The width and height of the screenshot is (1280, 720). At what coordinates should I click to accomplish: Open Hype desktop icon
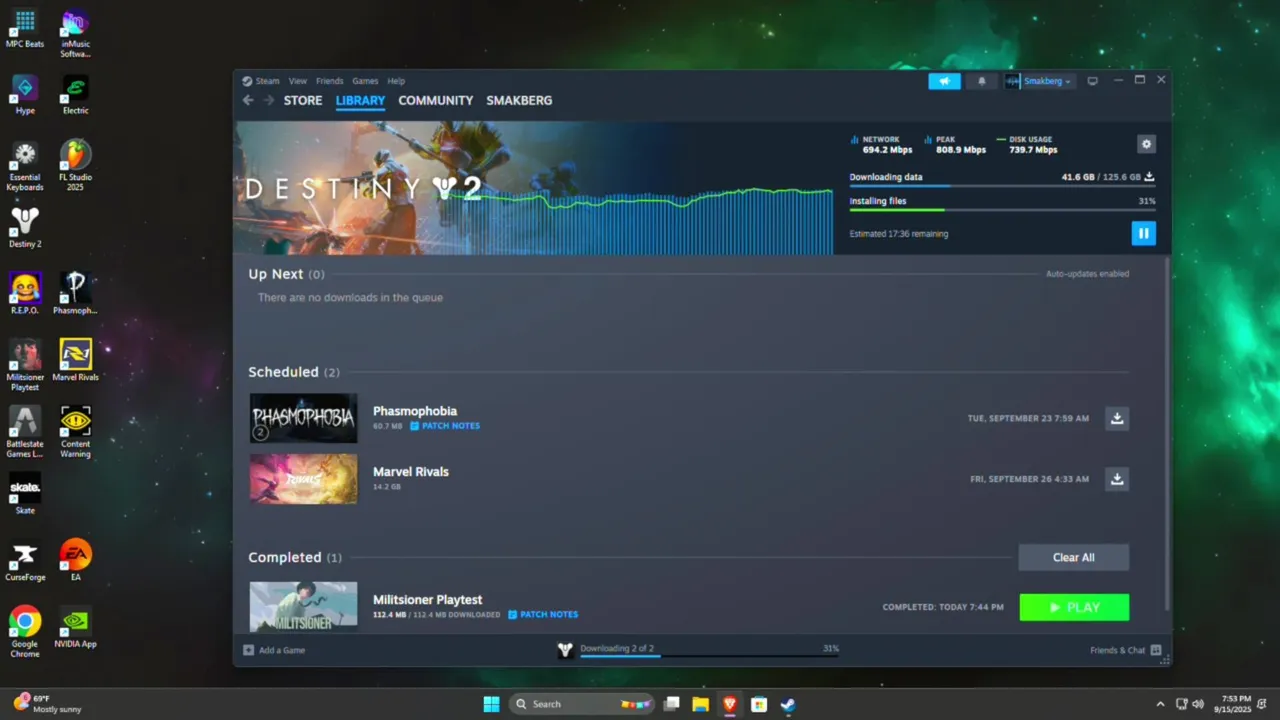click(x=25, y=95)
